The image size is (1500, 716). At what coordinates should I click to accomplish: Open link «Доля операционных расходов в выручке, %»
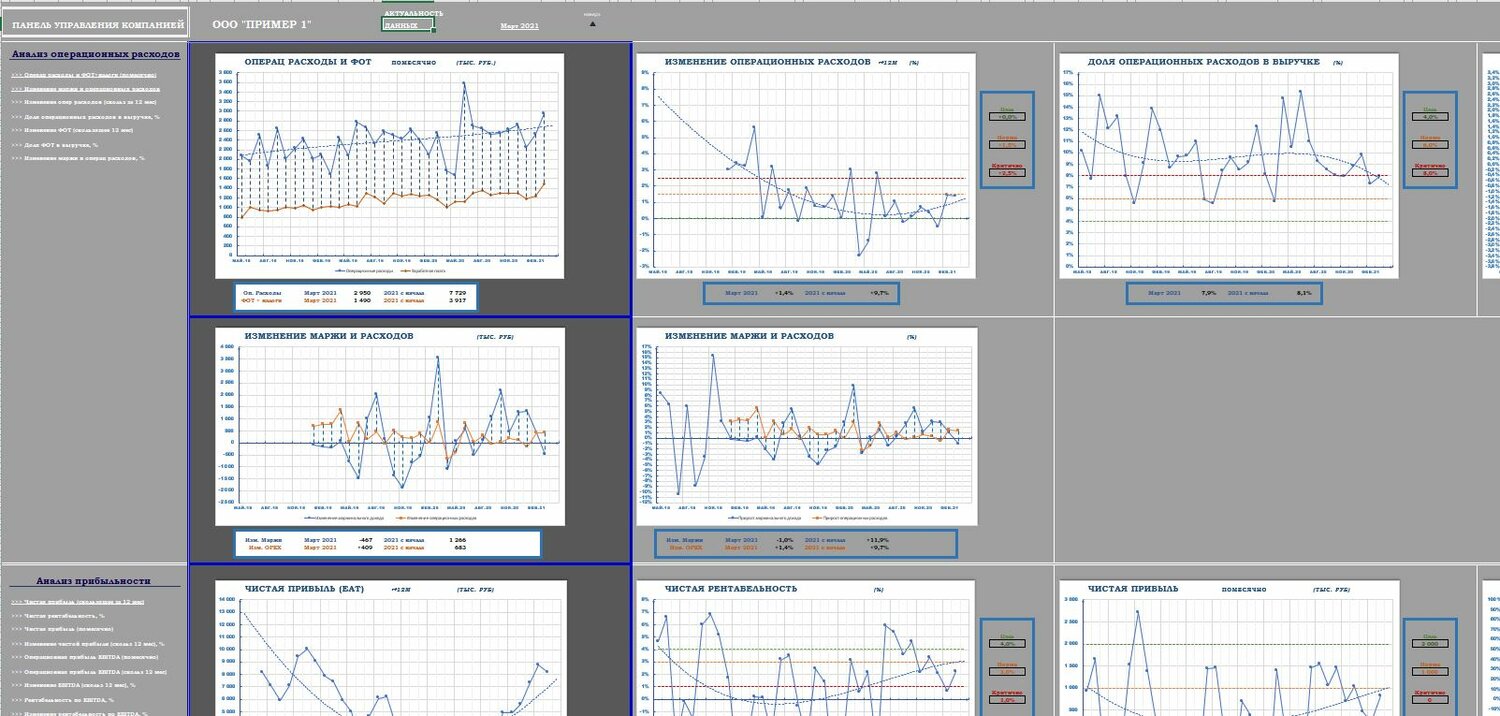(x=85, y=116)
